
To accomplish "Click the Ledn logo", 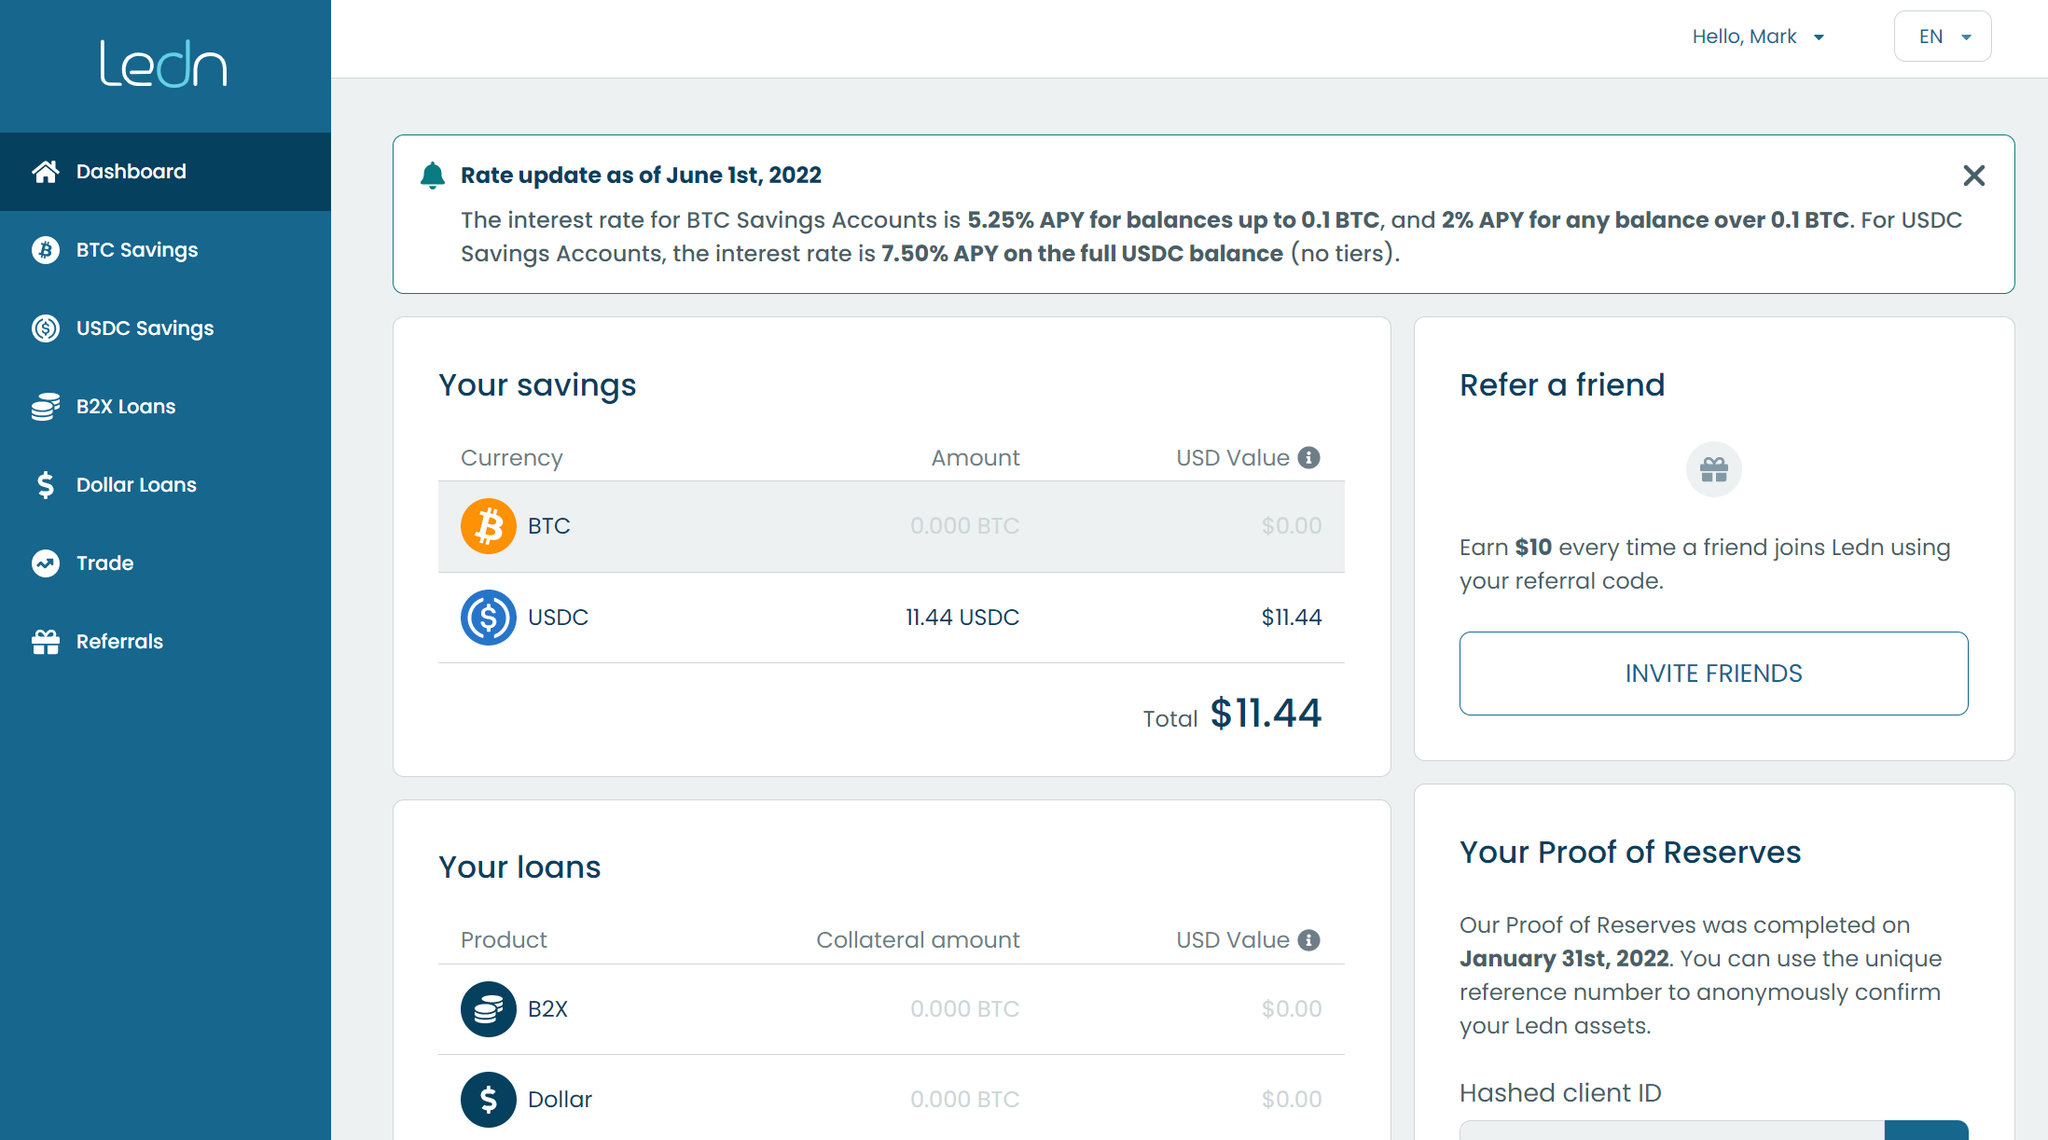I will point(164,64).
